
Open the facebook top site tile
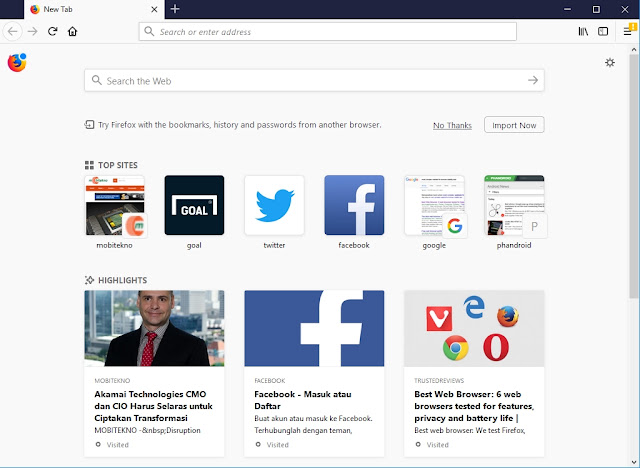354,205
